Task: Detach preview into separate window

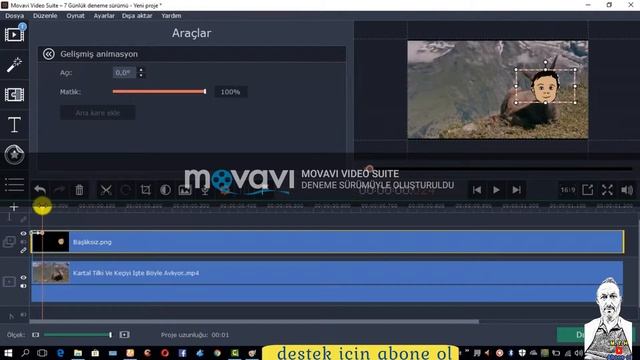Action: tap(587, 190)
